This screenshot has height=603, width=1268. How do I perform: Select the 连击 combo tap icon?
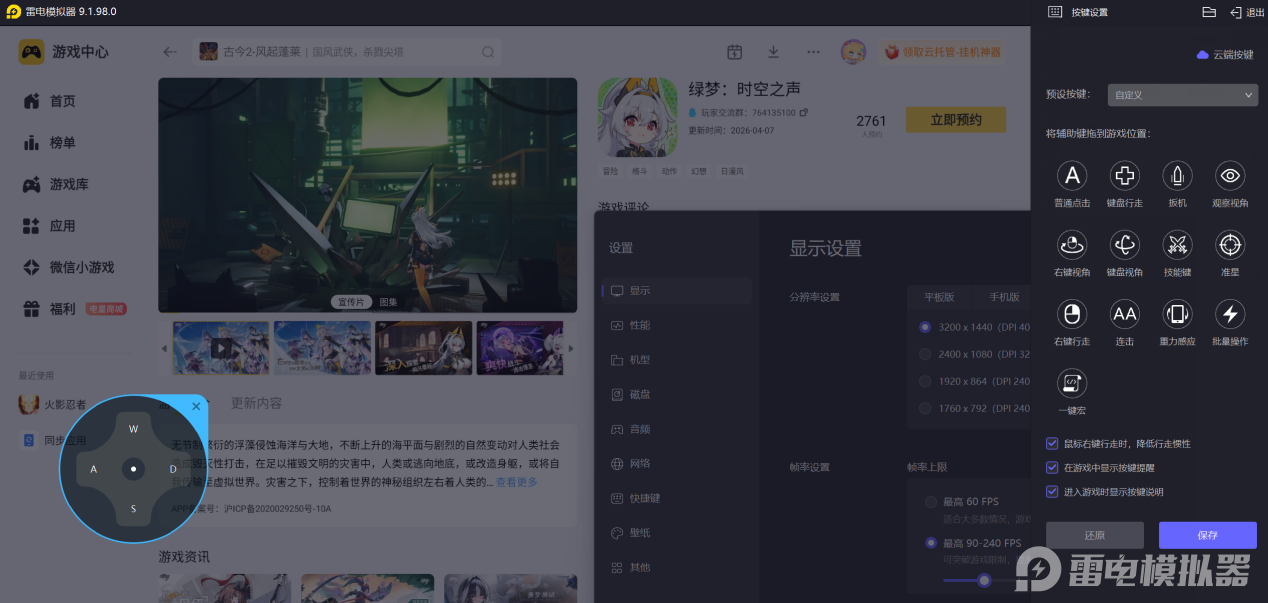click(x=1125, y=314)
